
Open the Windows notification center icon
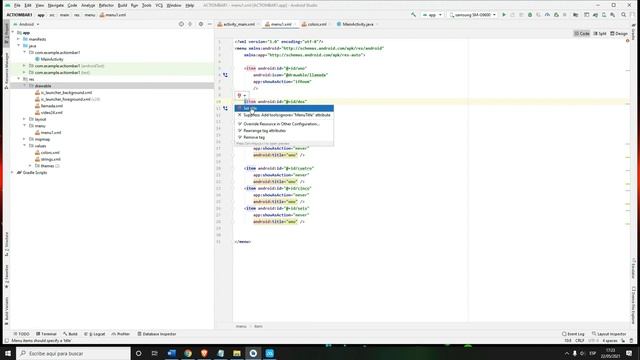(629, 353)
